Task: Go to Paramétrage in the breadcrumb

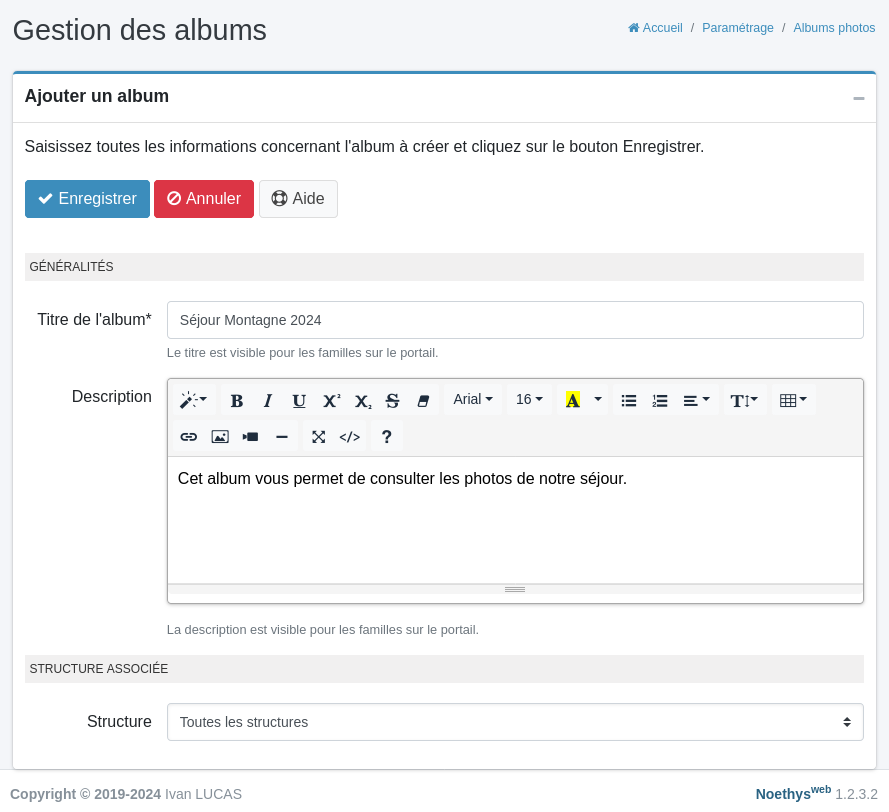Action: 737,28
